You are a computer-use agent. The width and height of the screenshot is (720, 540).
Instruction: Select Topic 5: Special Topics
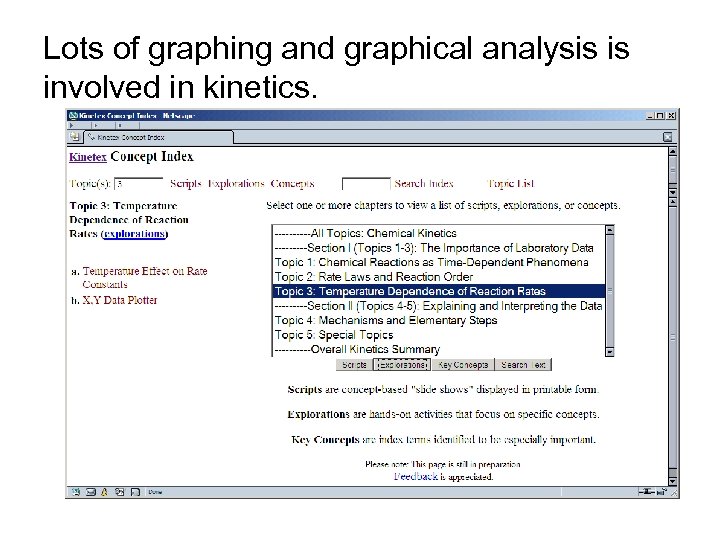(x=439, y=335)
